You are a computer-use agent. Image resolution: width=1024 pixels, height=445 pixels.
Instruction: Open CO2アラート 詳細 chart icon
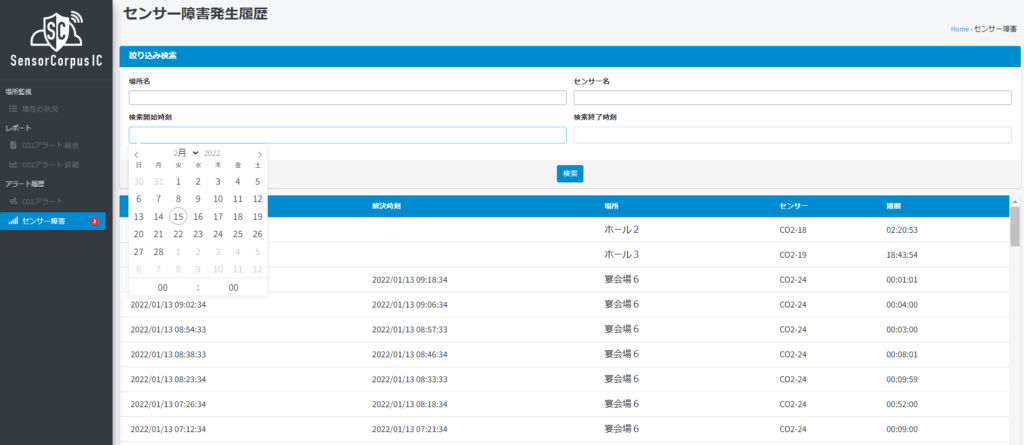click(13, 164)
